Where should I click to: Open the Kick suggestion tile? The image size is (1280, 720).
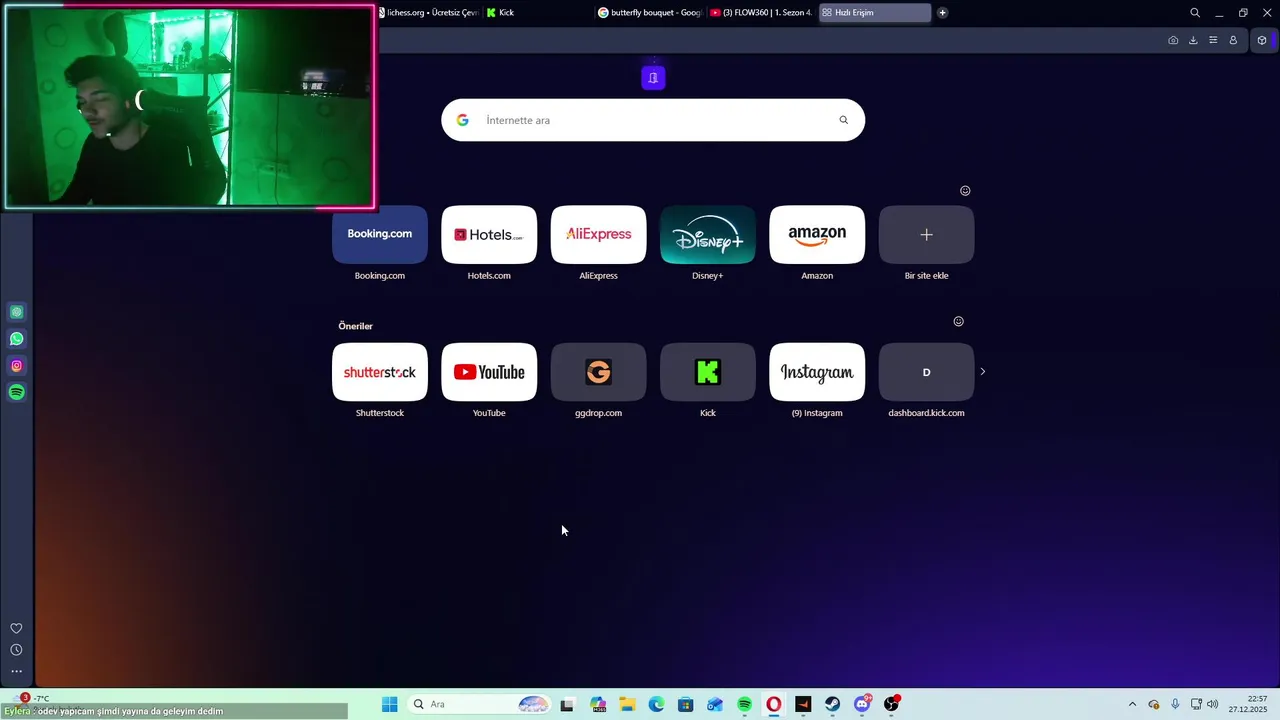[708, 372]
